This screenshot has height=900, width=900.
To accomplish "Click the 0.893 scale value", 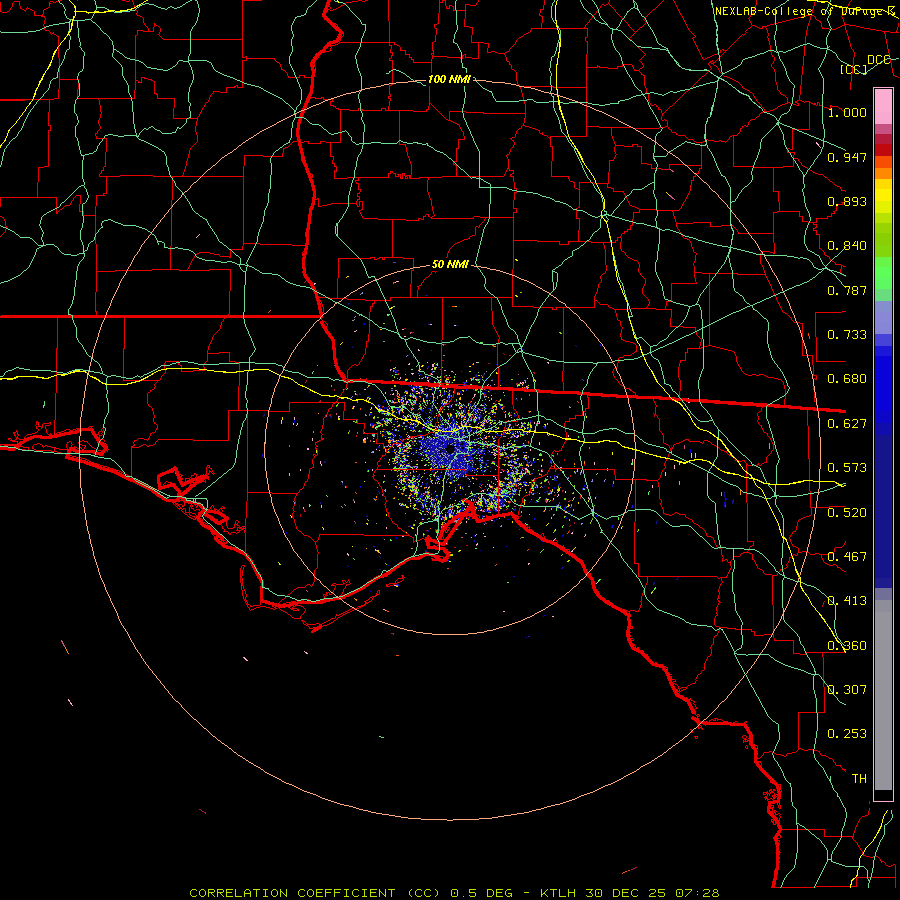I will [x=847, y=201].
